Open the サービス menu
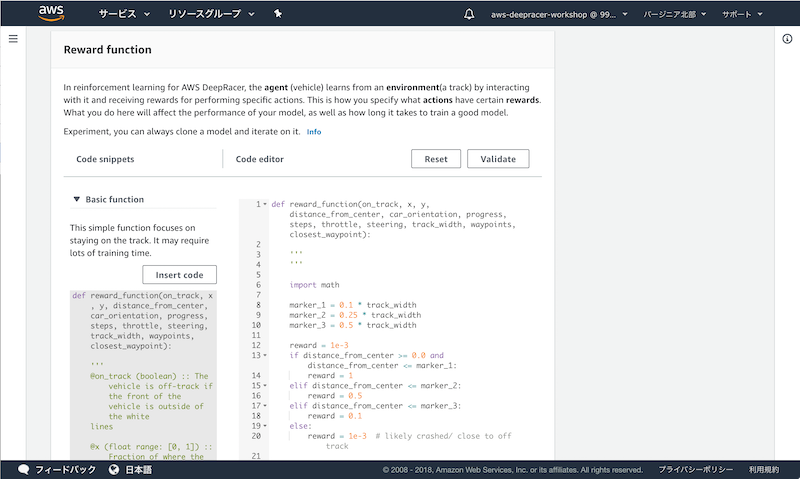800x479 pixels. [124, 14]
